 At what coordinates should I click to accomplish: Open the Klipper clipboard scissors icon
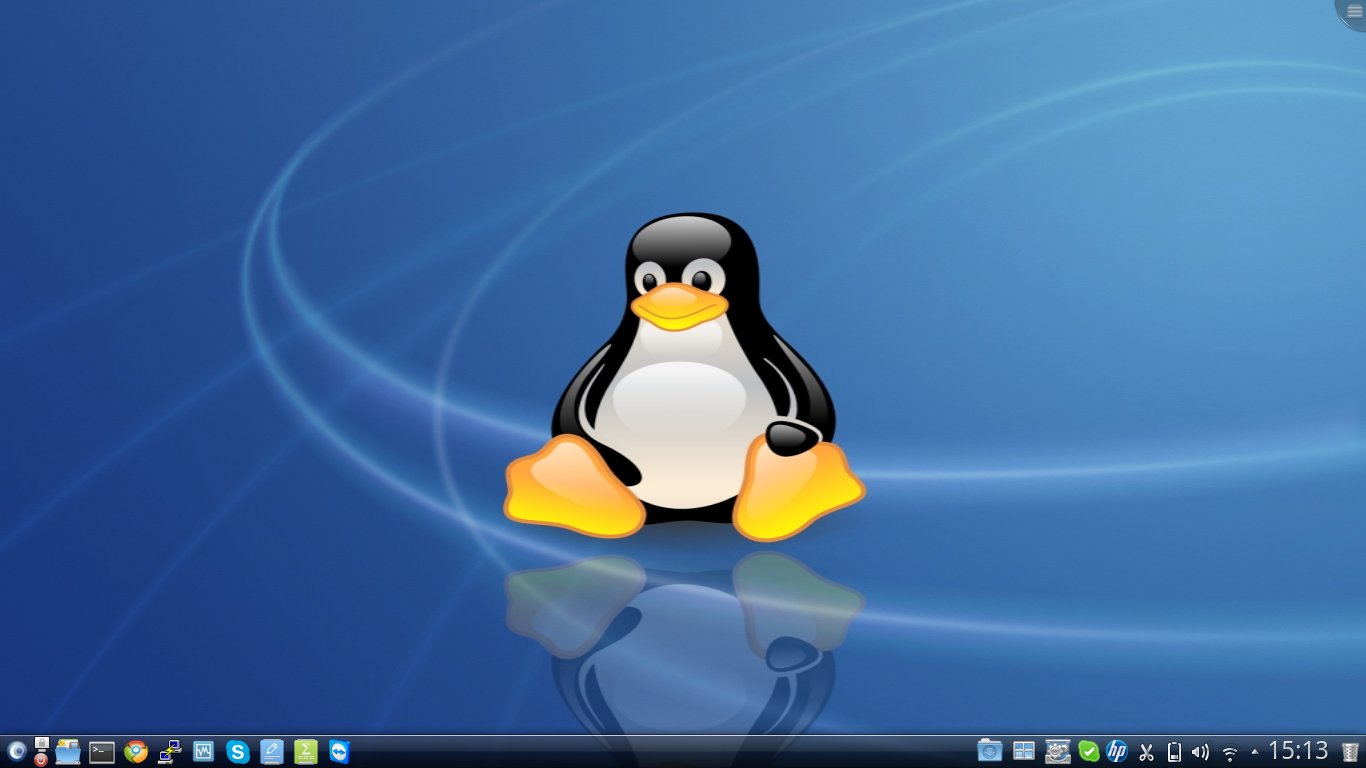coord(1147,752)
